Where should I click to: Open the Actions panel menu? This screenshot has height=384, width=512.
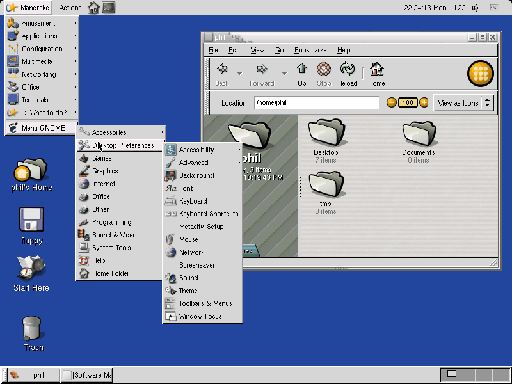pos(70,7)
